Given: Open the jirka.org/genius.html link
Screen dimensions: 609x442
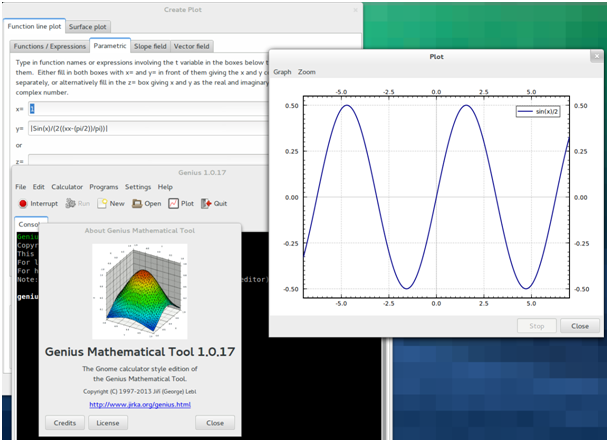Looking at the screenshot, I should point(140,405).
